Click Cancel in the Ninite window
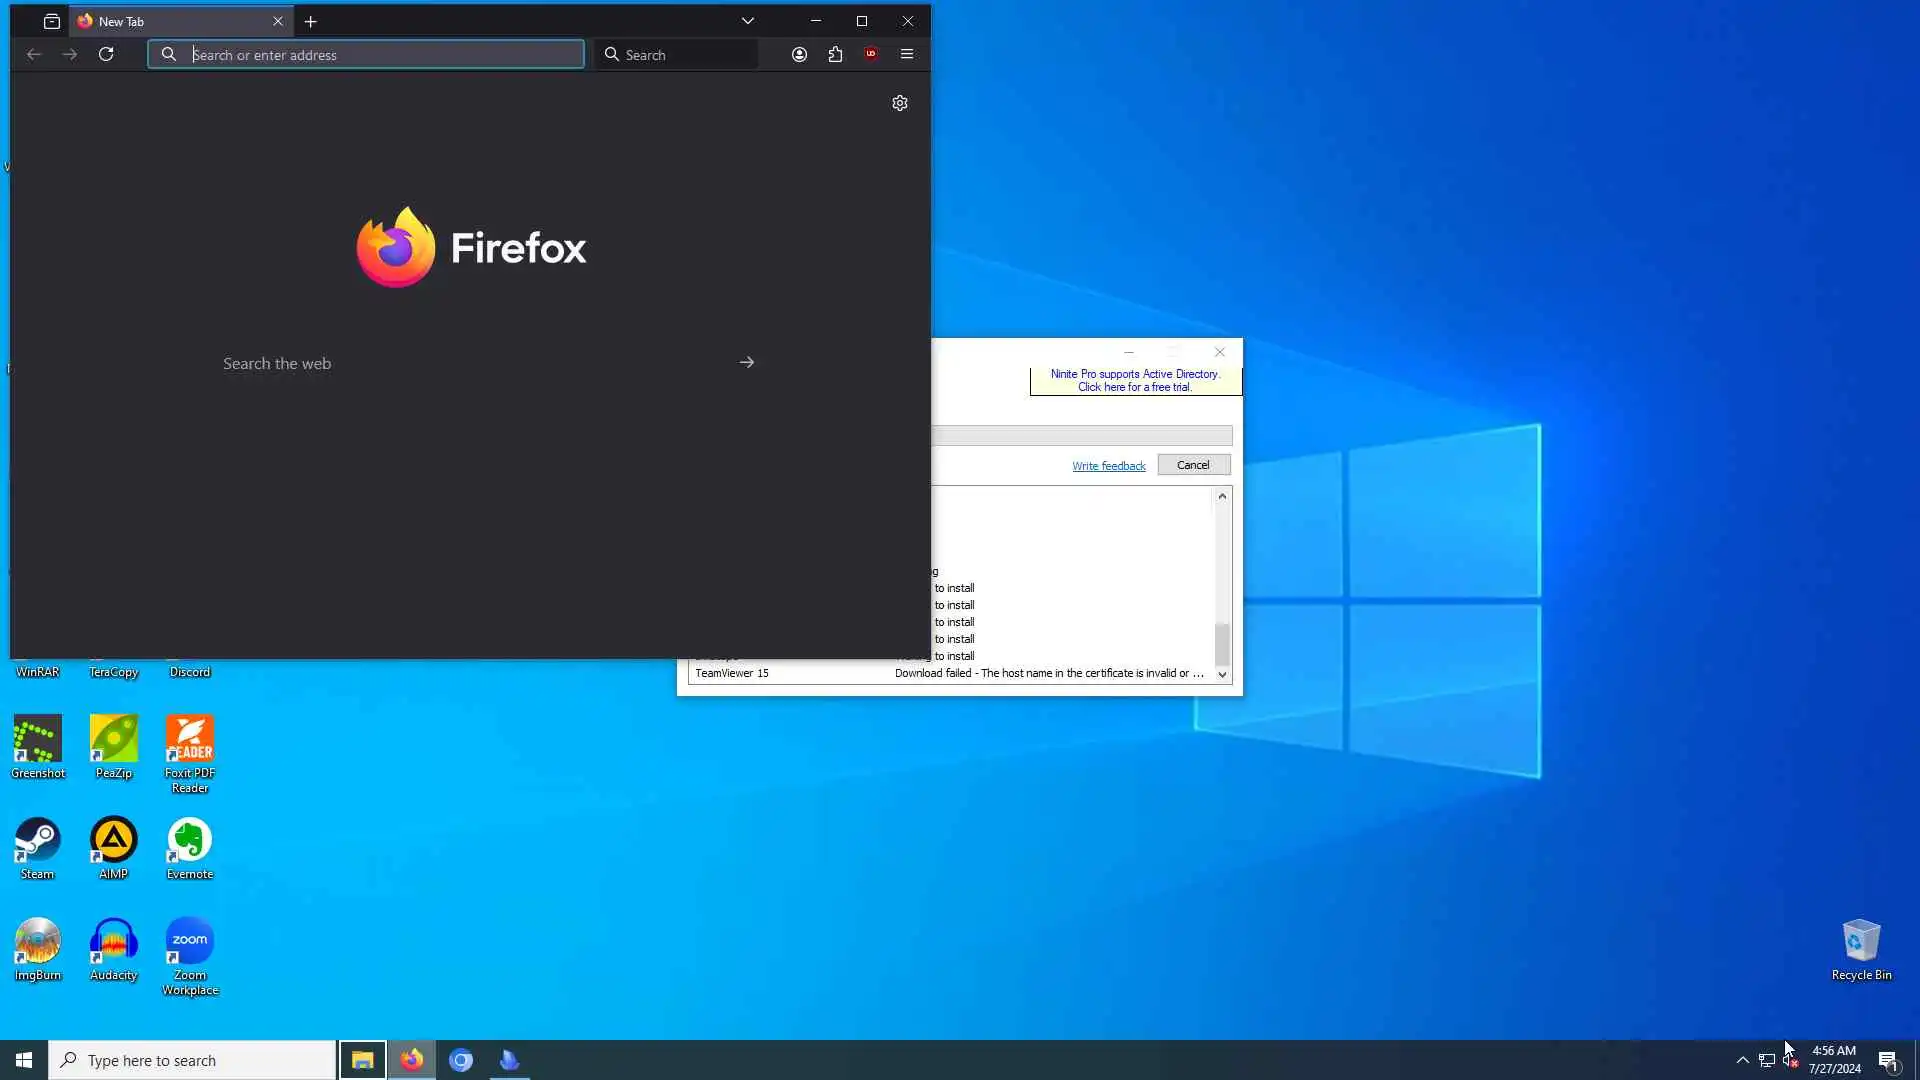The height and width of the screenshot is (1080, 1920). click(x=1193, y=465)
